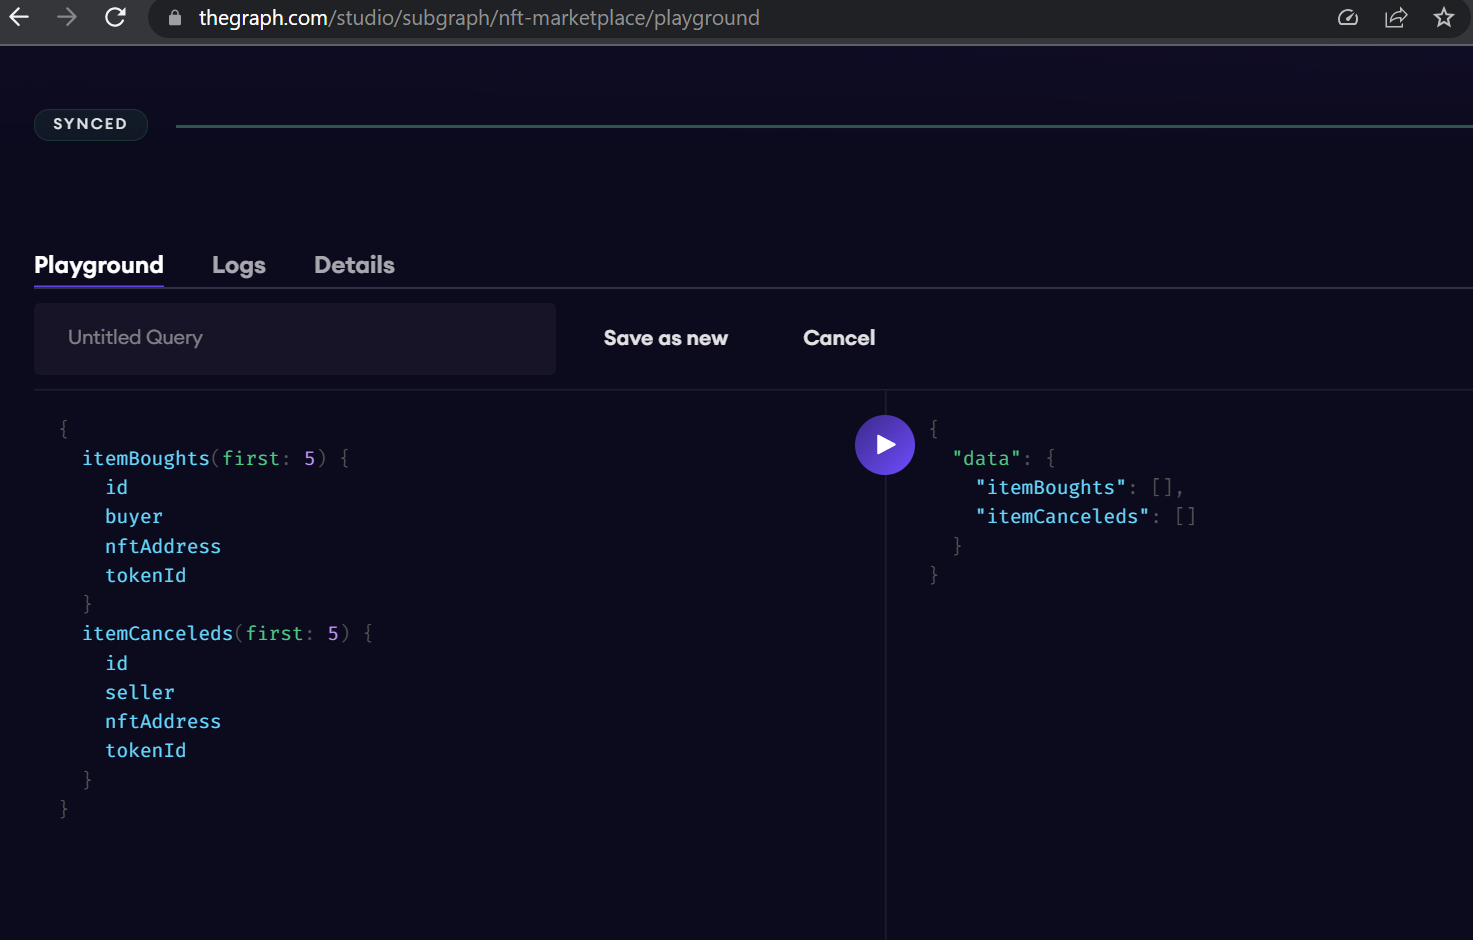This screenshot has width=1473, height=940.
Task: Click tokenId under itemBoughts
Action: pos(146,575)
